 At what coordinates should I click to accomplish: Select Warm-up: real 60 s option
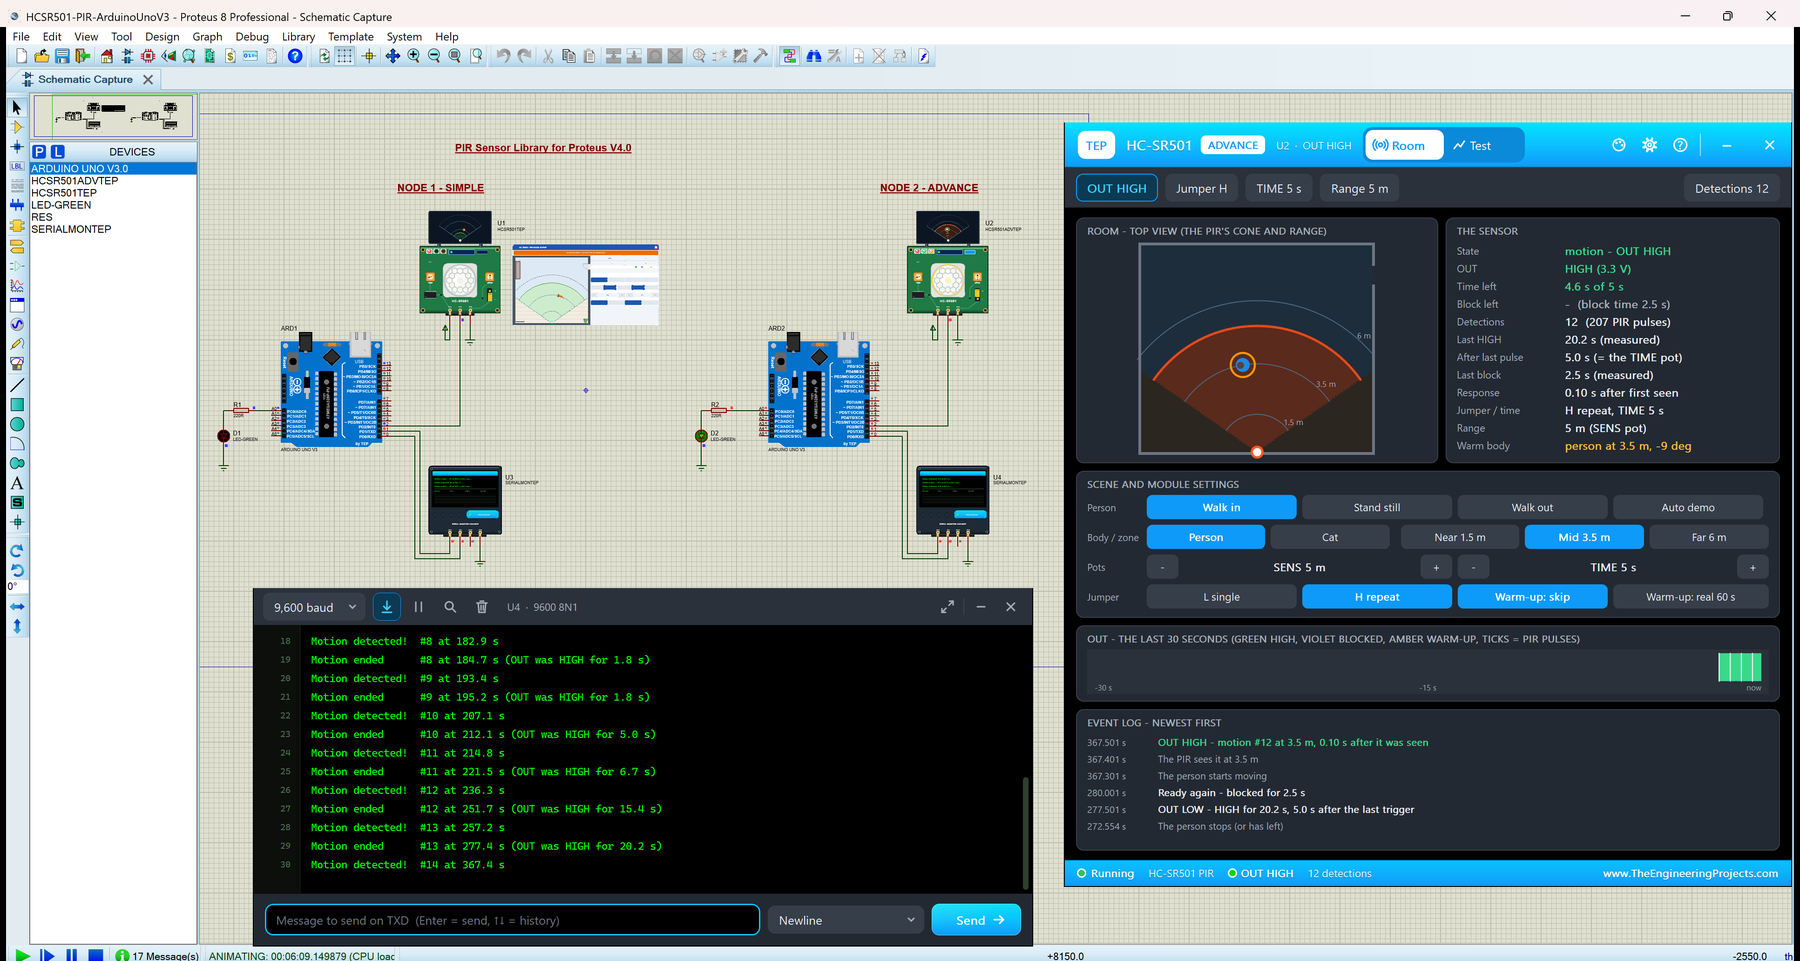pos(1690,597)
